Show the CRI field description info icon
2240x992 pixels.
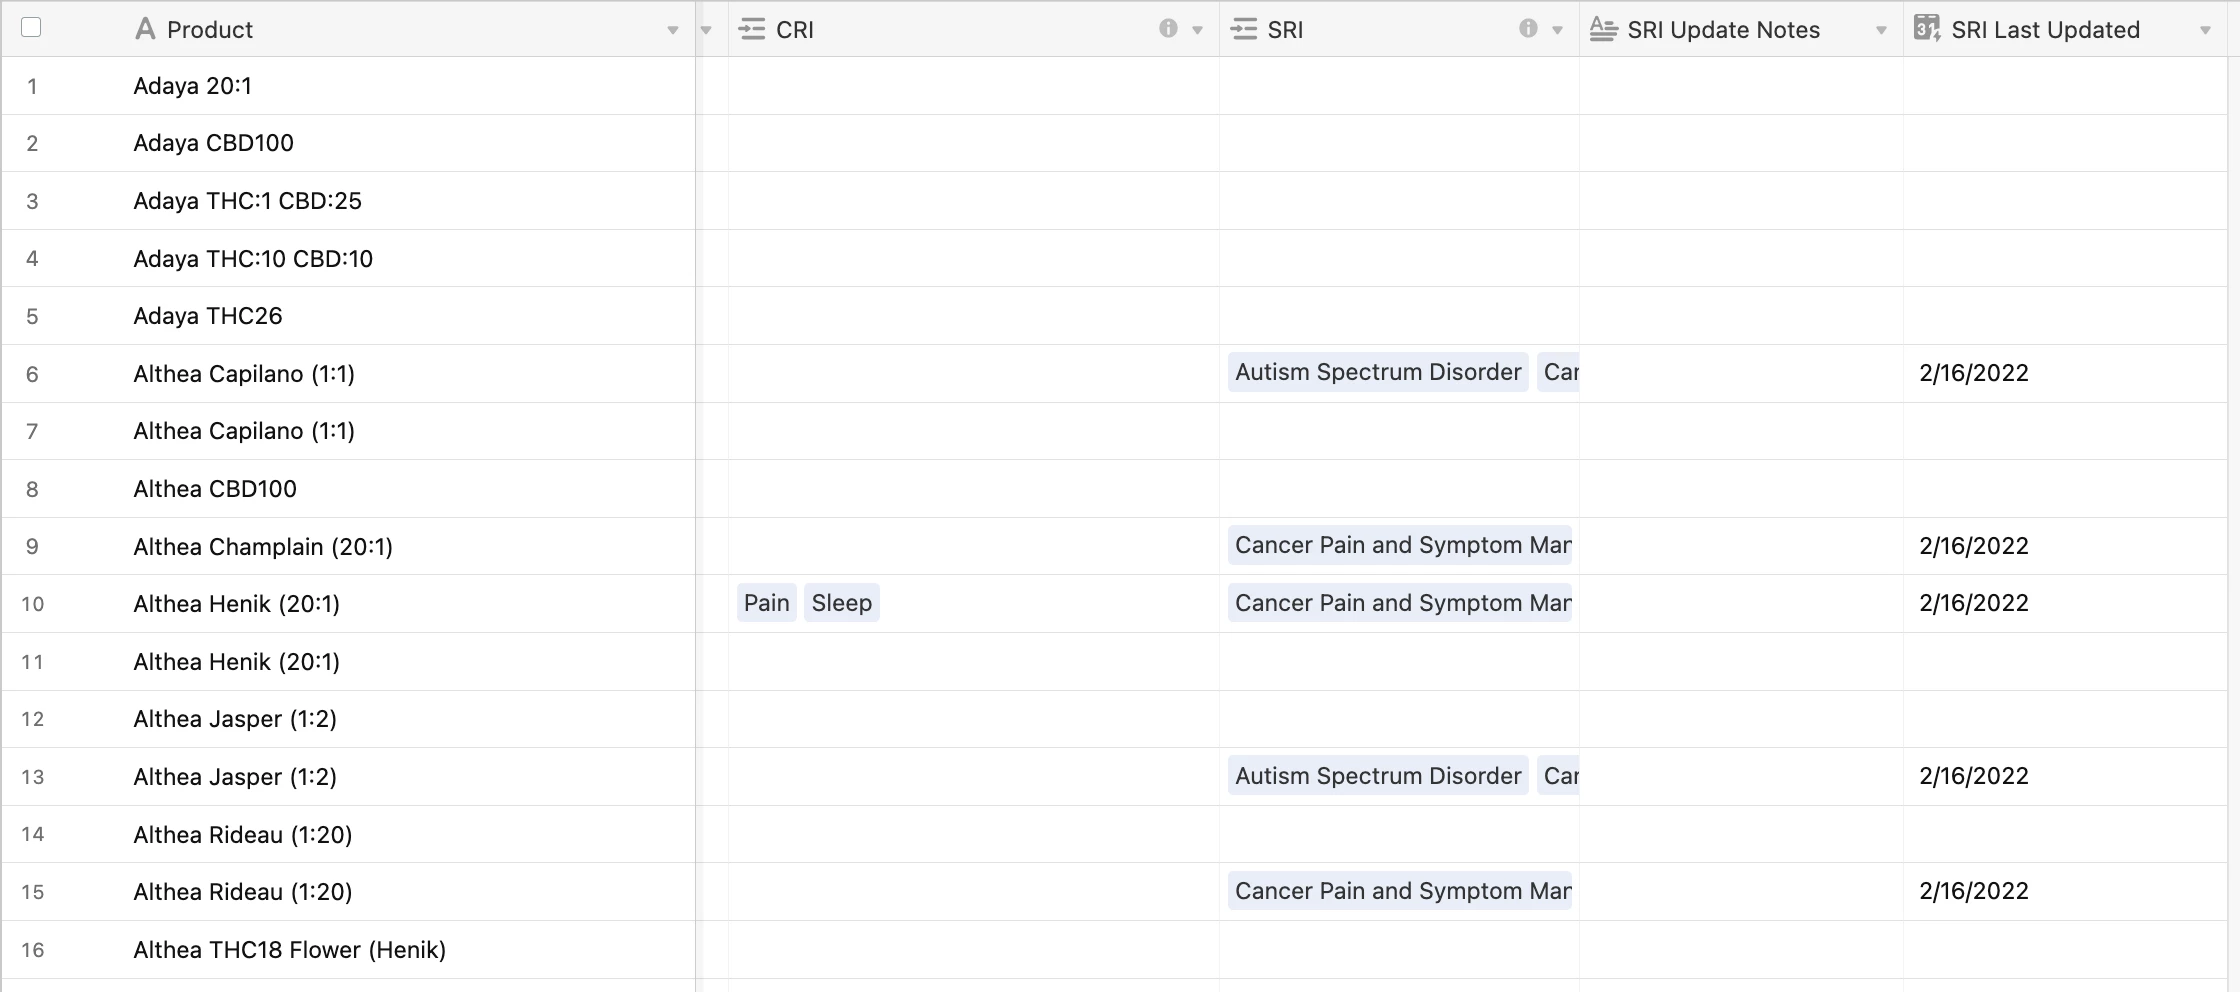(1168, 29)
